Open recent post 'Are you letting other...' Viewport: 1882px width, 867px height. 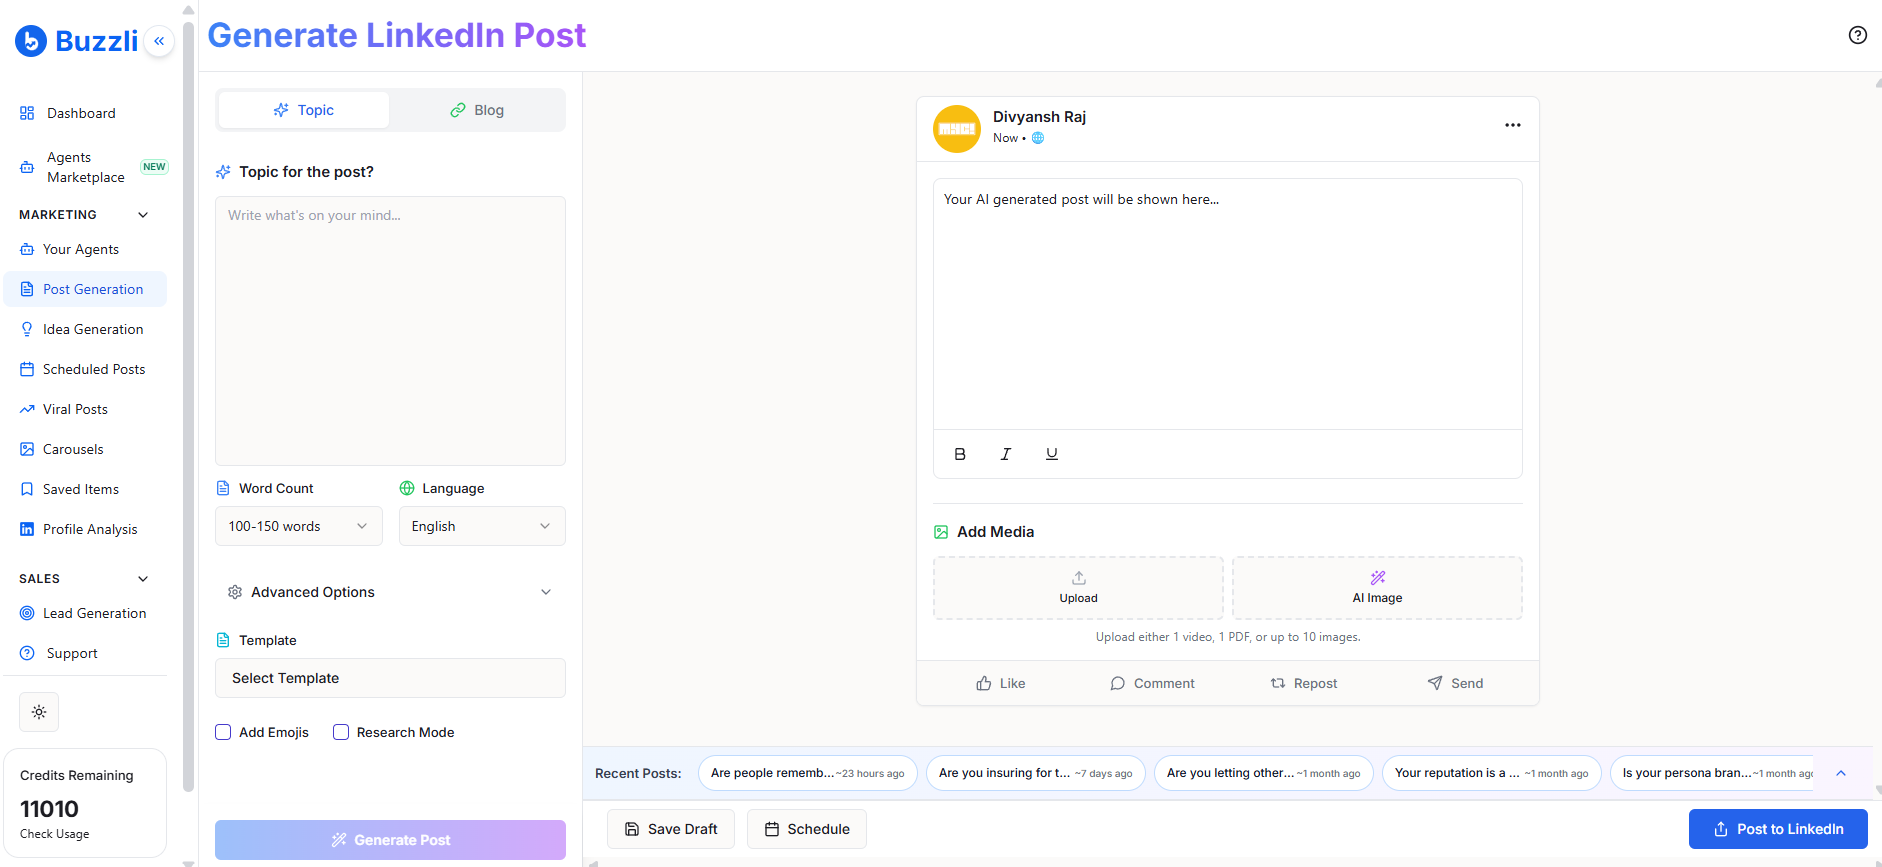(x=1264, y=773)
